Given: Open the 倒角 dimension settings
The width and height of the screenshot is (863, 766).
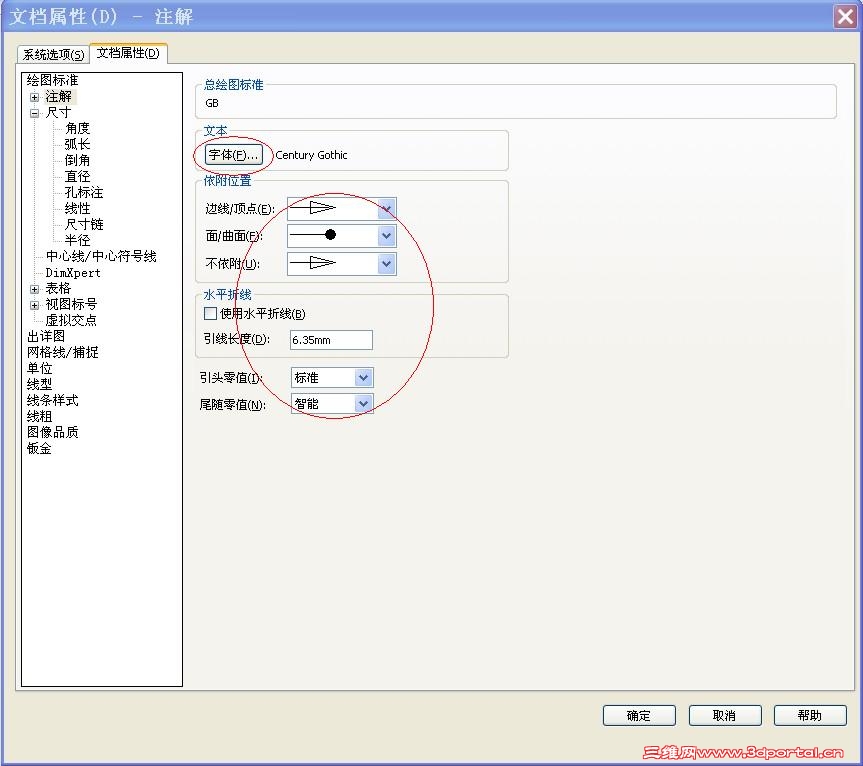Looking at the screenshot, I should (x=77, y=160).
